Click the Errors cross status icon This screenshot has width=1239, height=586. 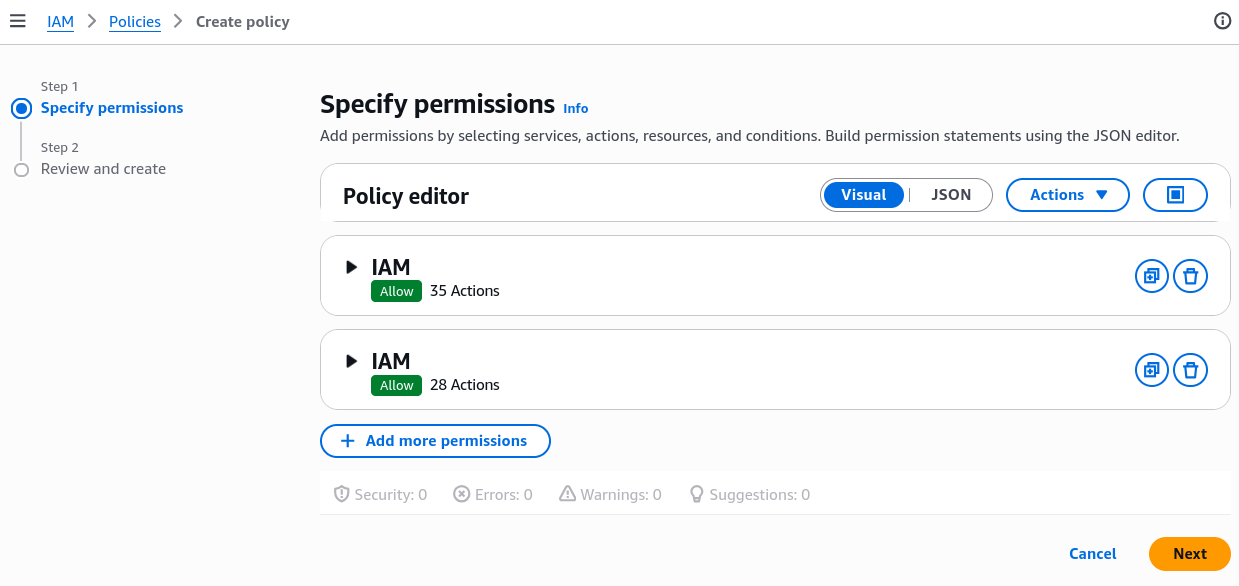click(x=461, y=494)
